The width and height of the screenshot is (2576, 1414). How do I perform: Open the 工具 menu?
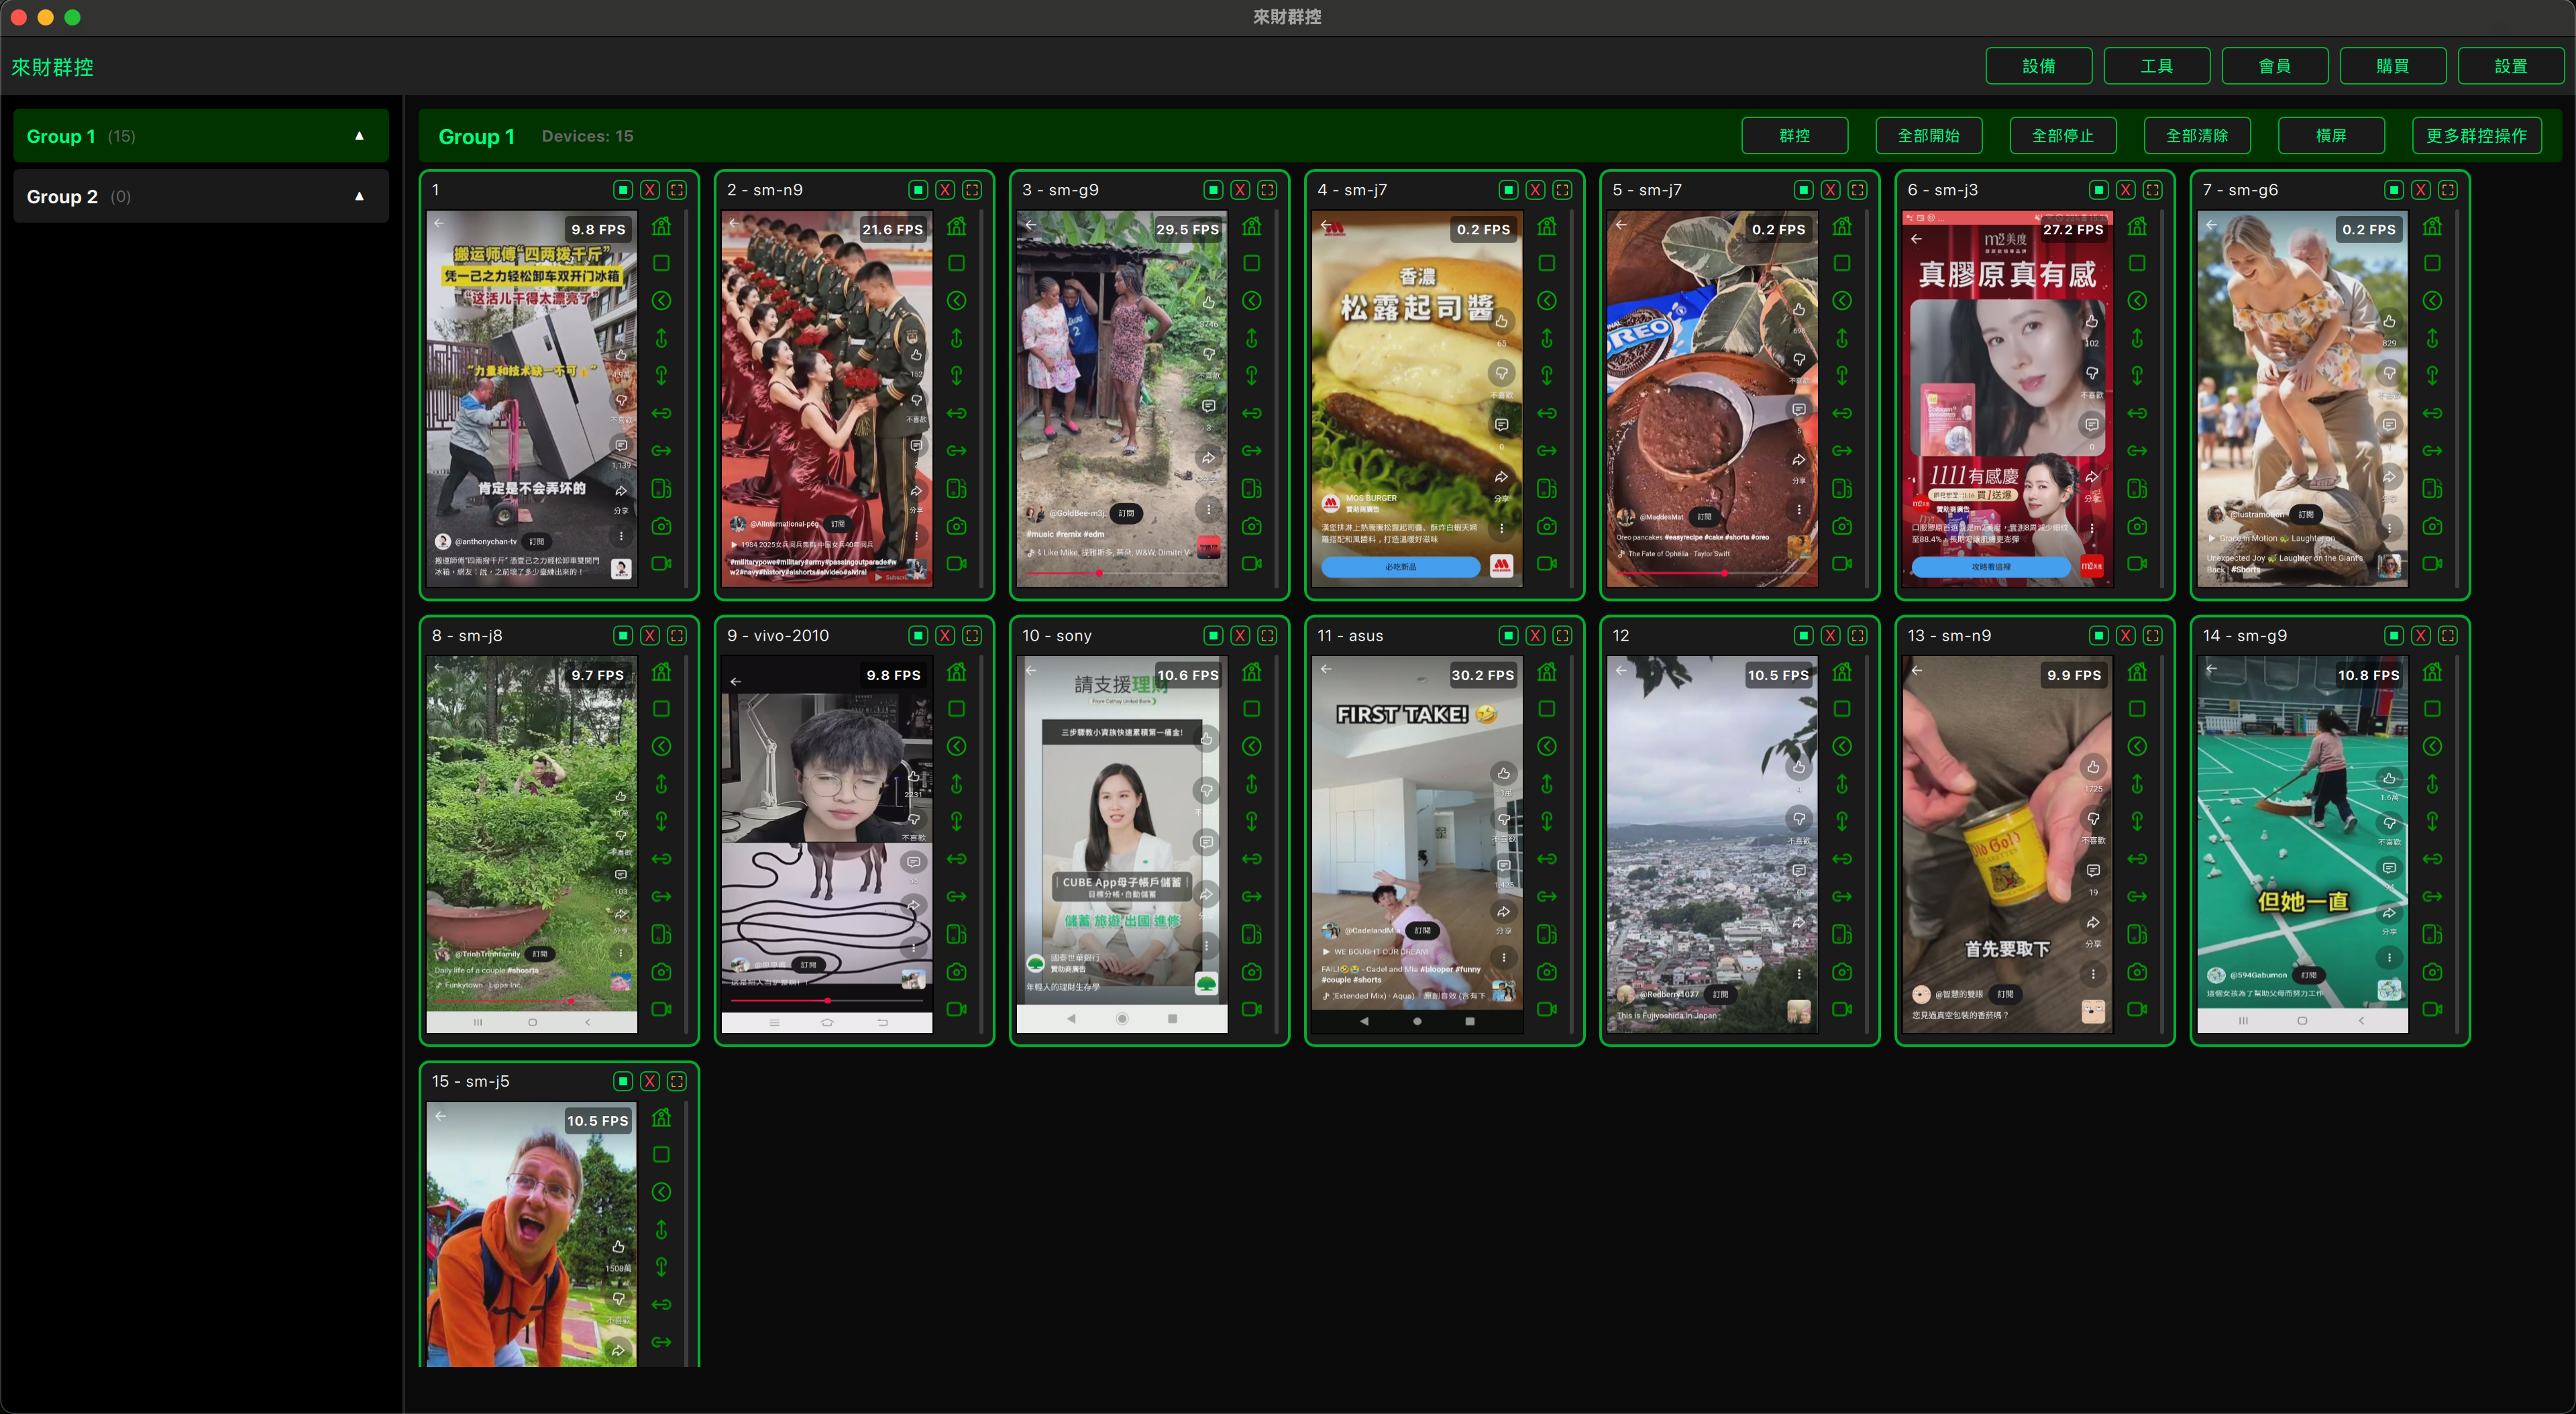(x=2156, y=66)
